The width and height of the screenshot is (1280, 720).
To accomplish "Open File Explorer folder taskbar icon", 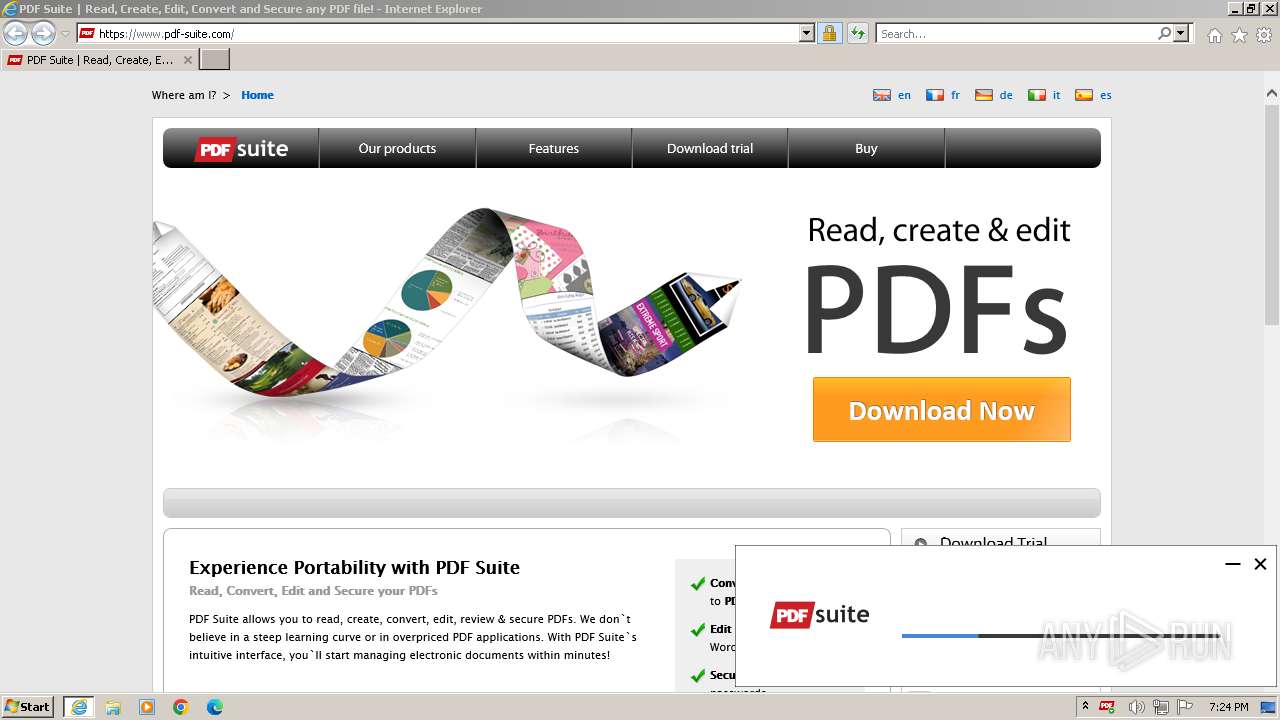I will [x=113, y=707].
